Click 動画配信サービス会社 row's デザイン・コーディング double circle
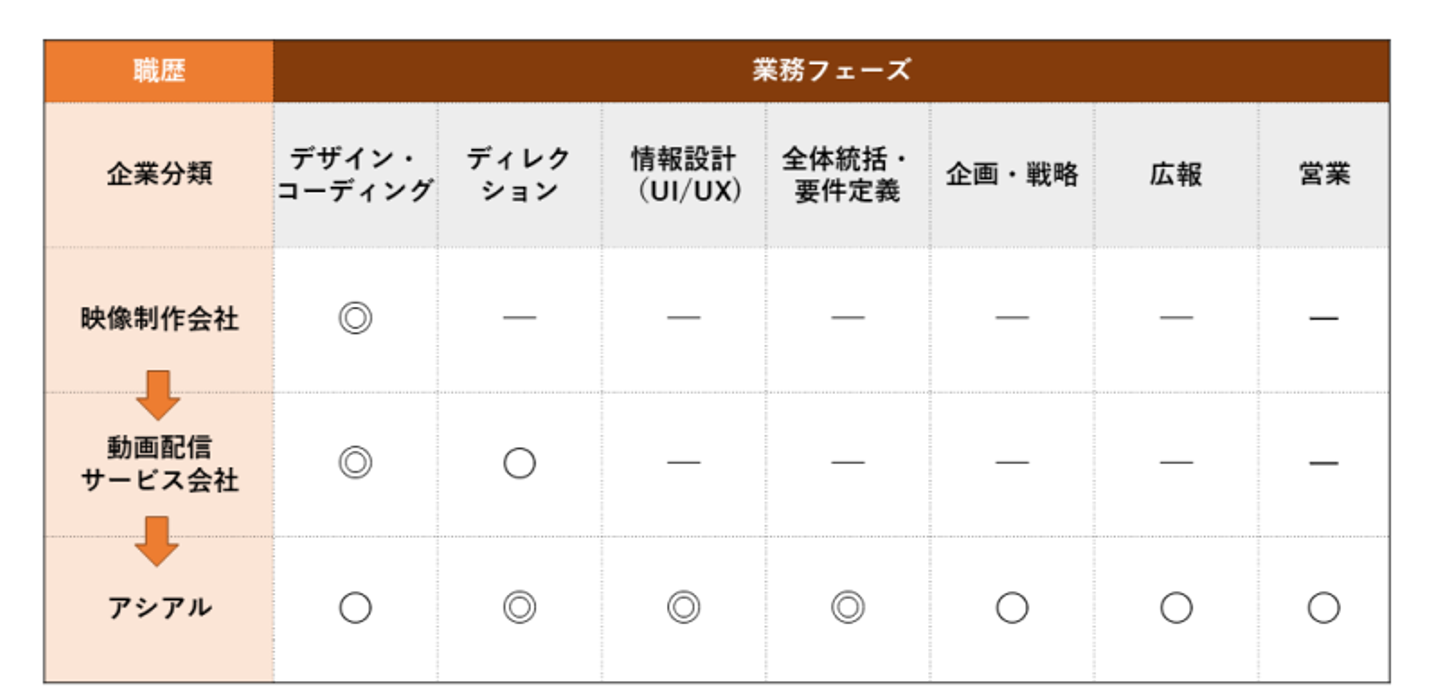The height and width of the screenshot is (698, 1440). click(355, 463)
